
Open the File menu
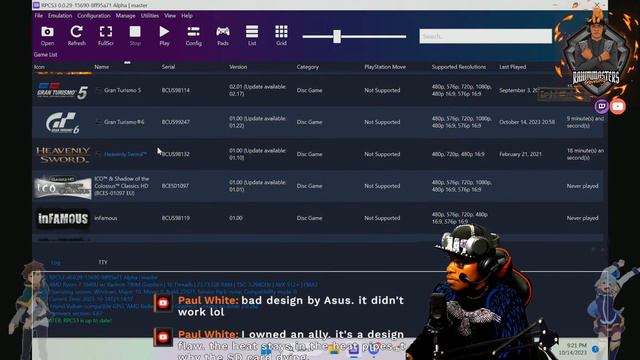pyautogui.click(x=39, y=16)
